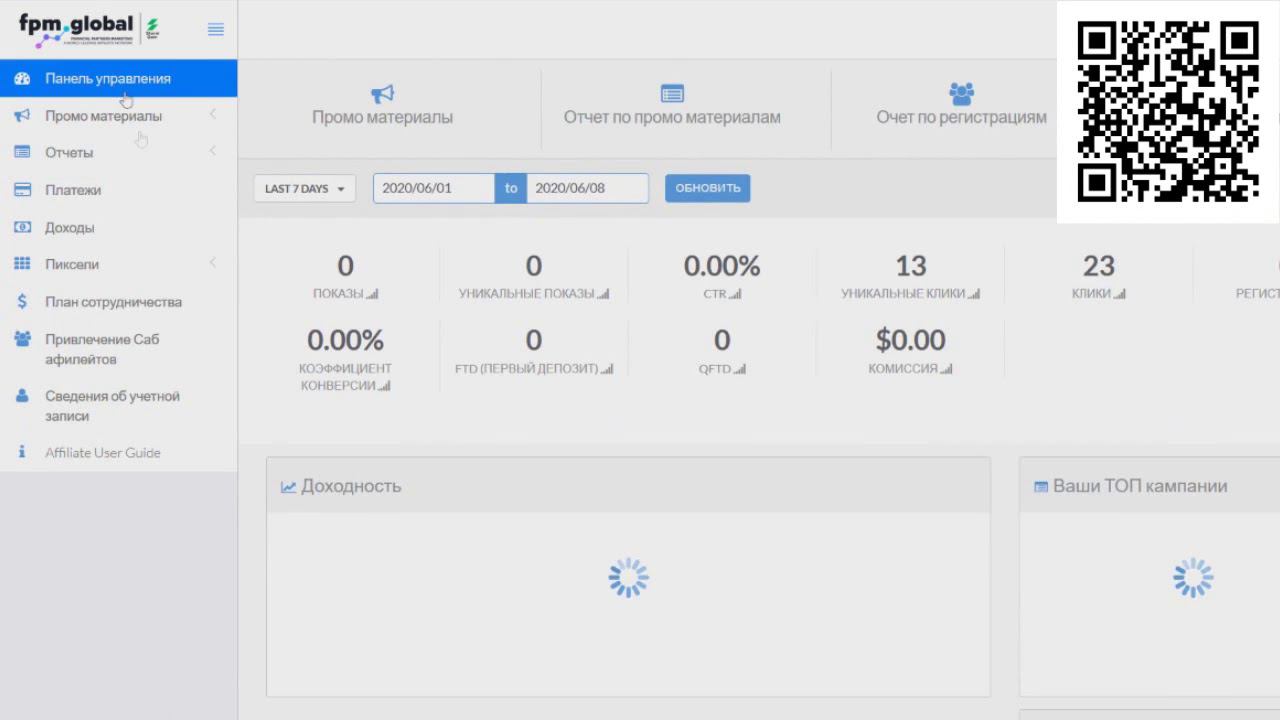Click the people icon above Очет по регистрациям
Viewport: 1280px width, 720px height.
961,94
